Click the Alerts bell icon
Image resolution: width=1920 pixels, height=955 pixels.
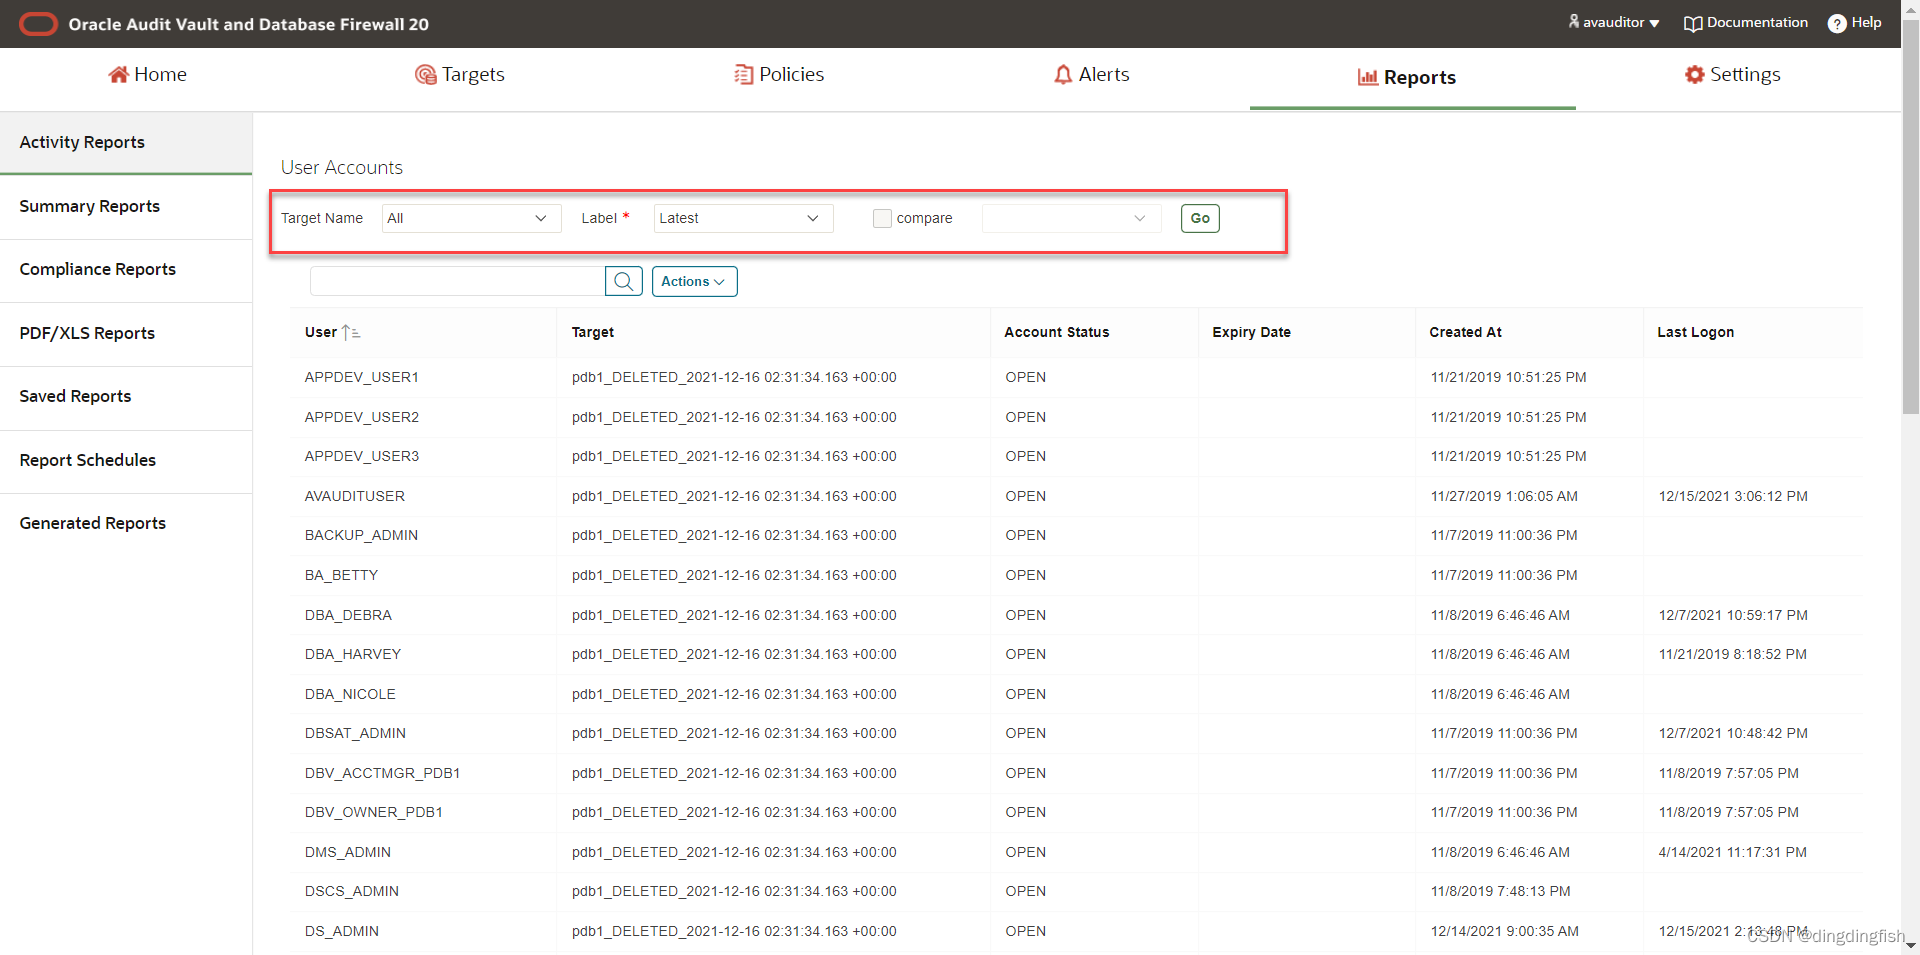[x=1063, y=74]
